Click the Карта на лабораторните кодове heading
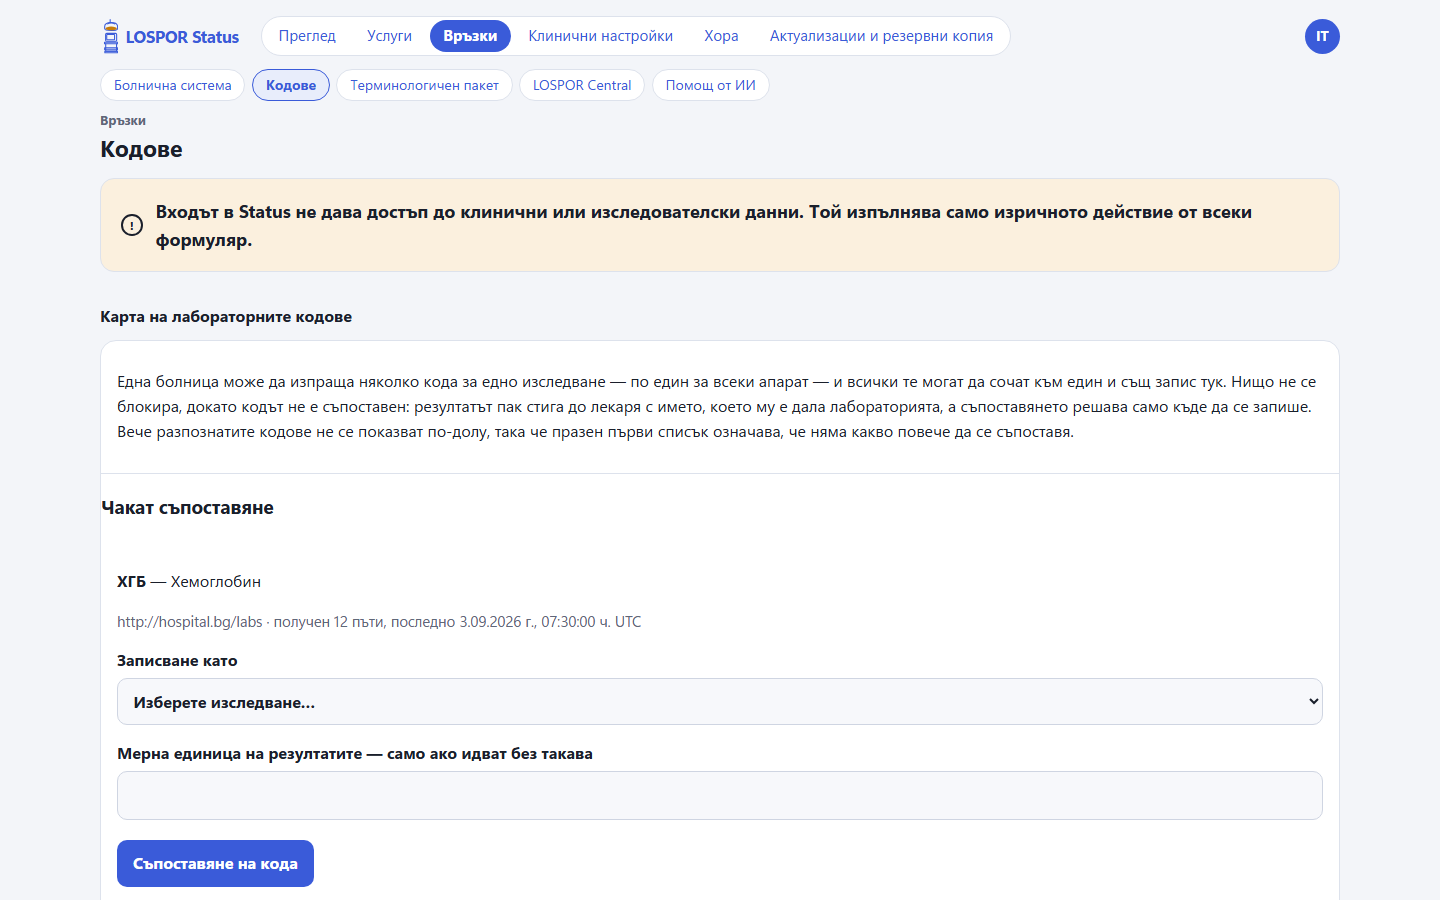The image size is (1440, 900). (226, 317)
